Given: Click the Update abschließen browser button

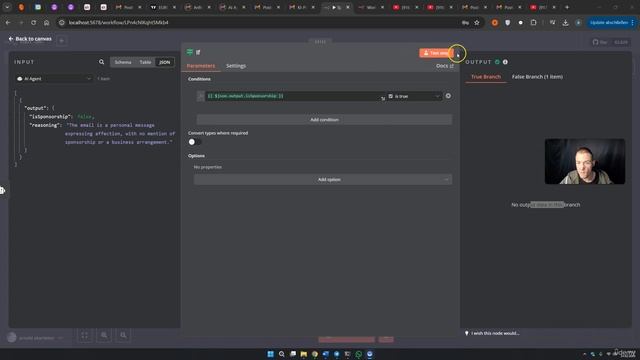Looking at the screenshot, I should 611,22.
